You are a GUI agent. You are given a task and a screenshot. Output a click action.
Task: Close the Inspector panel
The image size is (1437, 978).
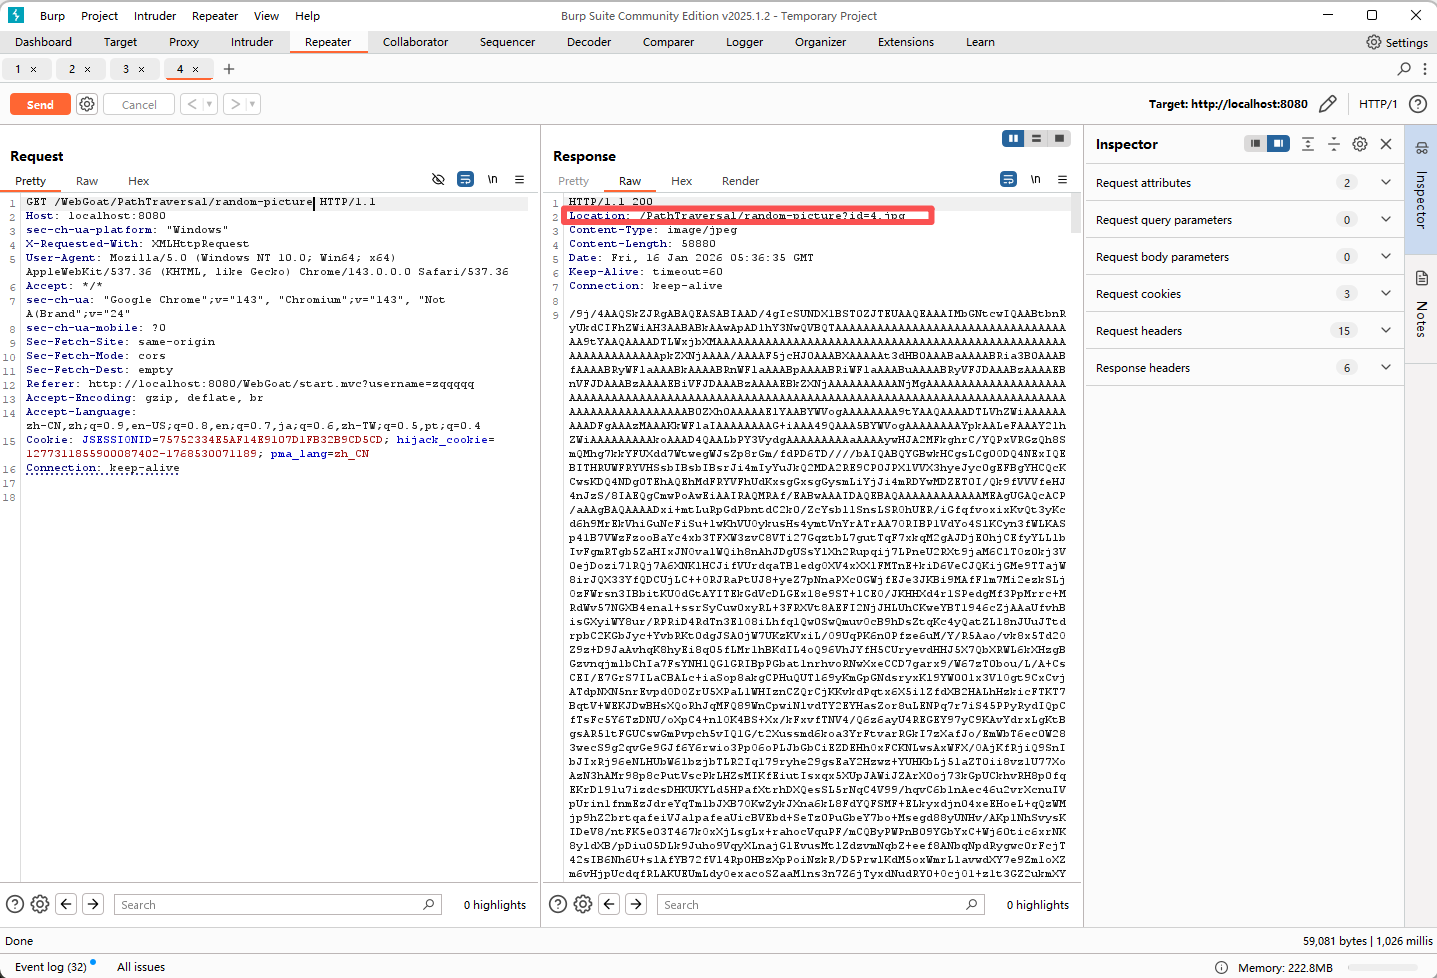click(1386, 144)
